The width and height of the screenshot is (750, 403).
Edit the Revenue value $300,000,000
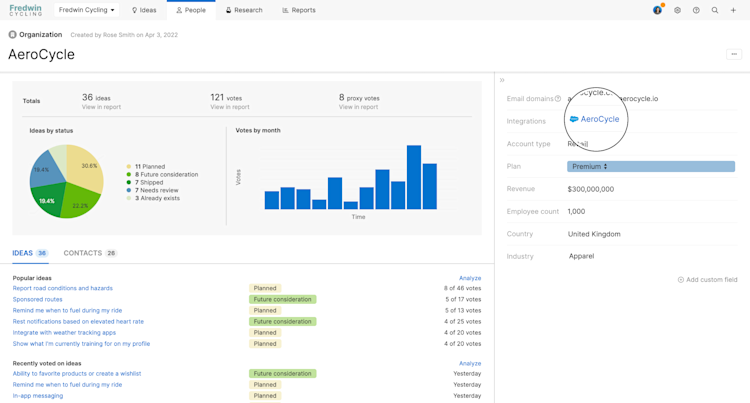(x=591, y=189)
